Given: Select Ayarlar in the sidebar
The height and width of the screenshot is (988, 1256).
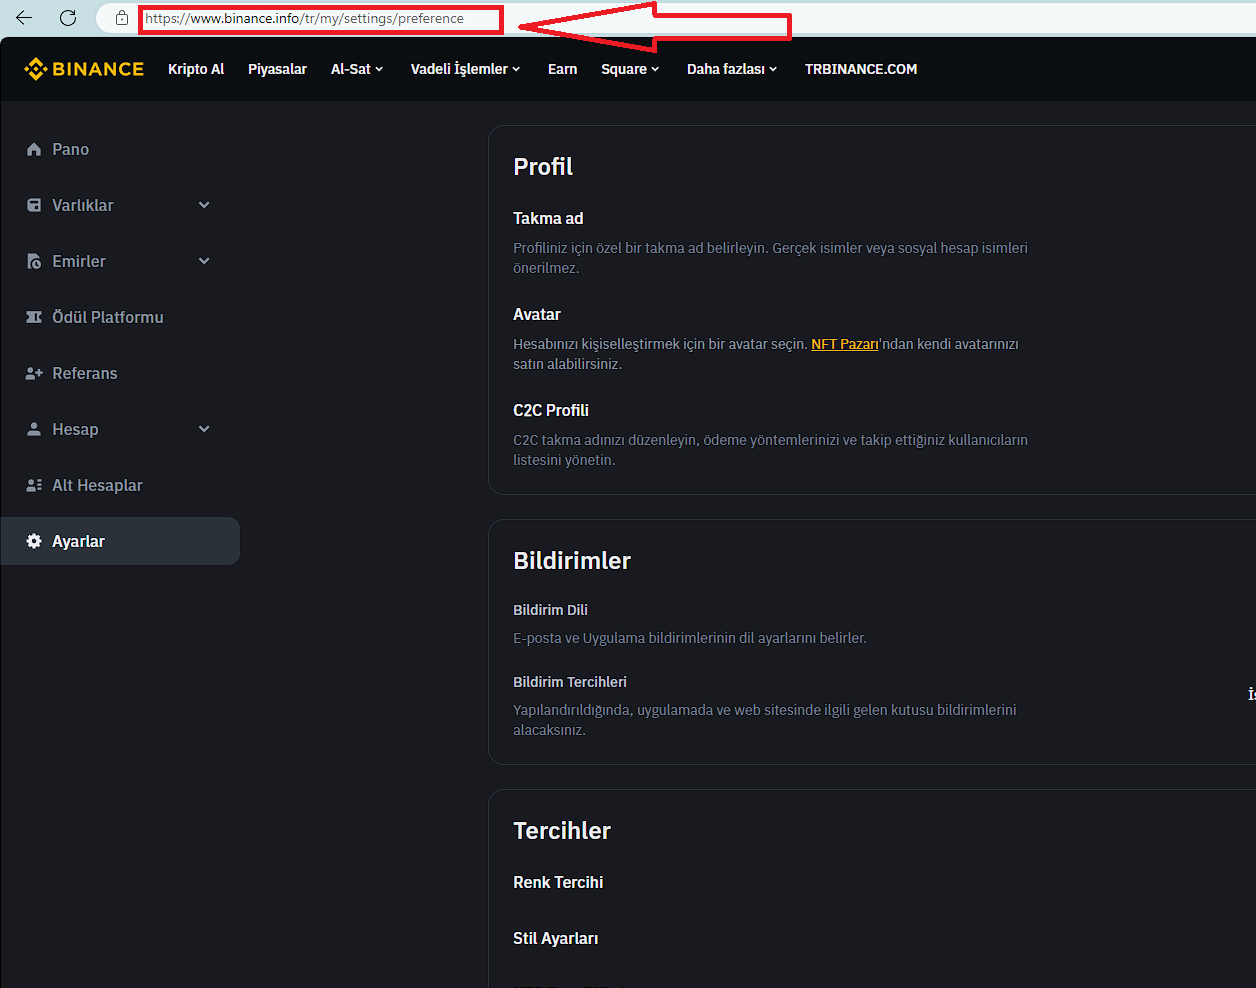Looking at the screenshot, I should click(120, 541).
